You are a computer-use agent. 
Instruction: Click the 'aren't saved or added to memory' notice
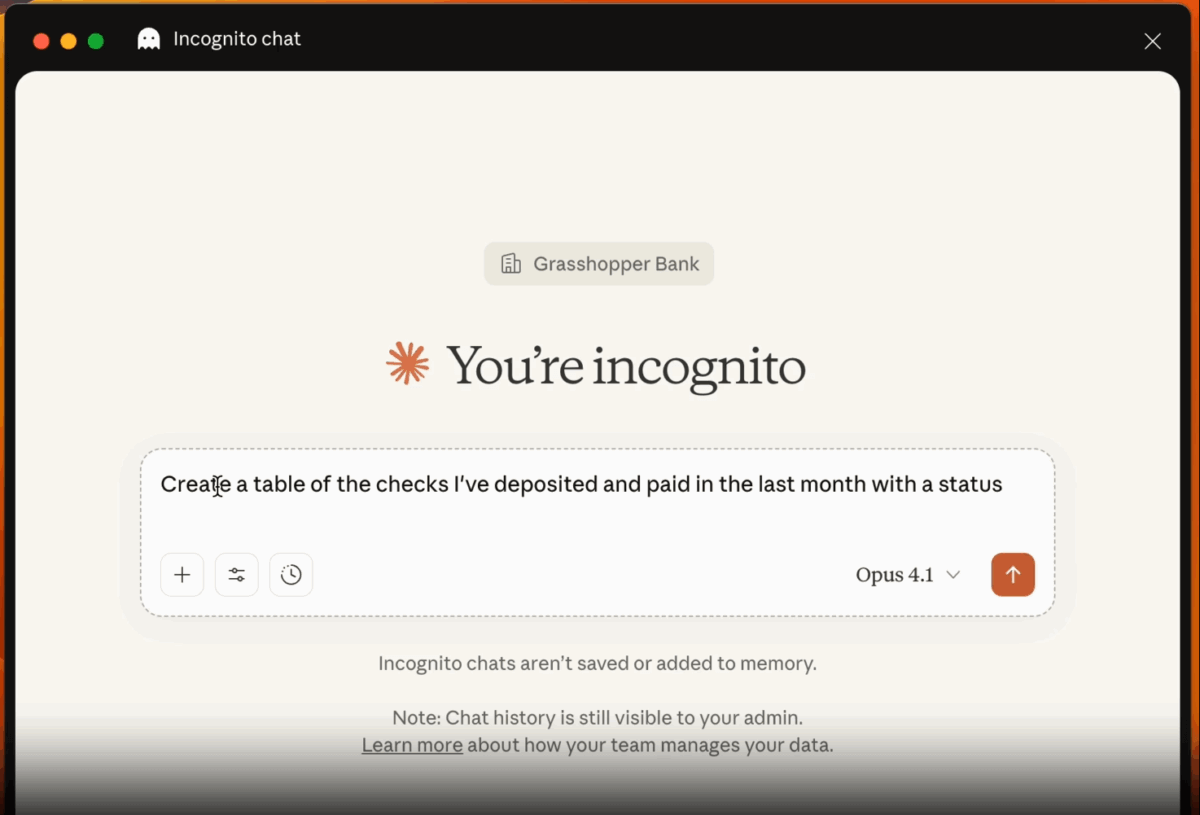click(597, 663)
